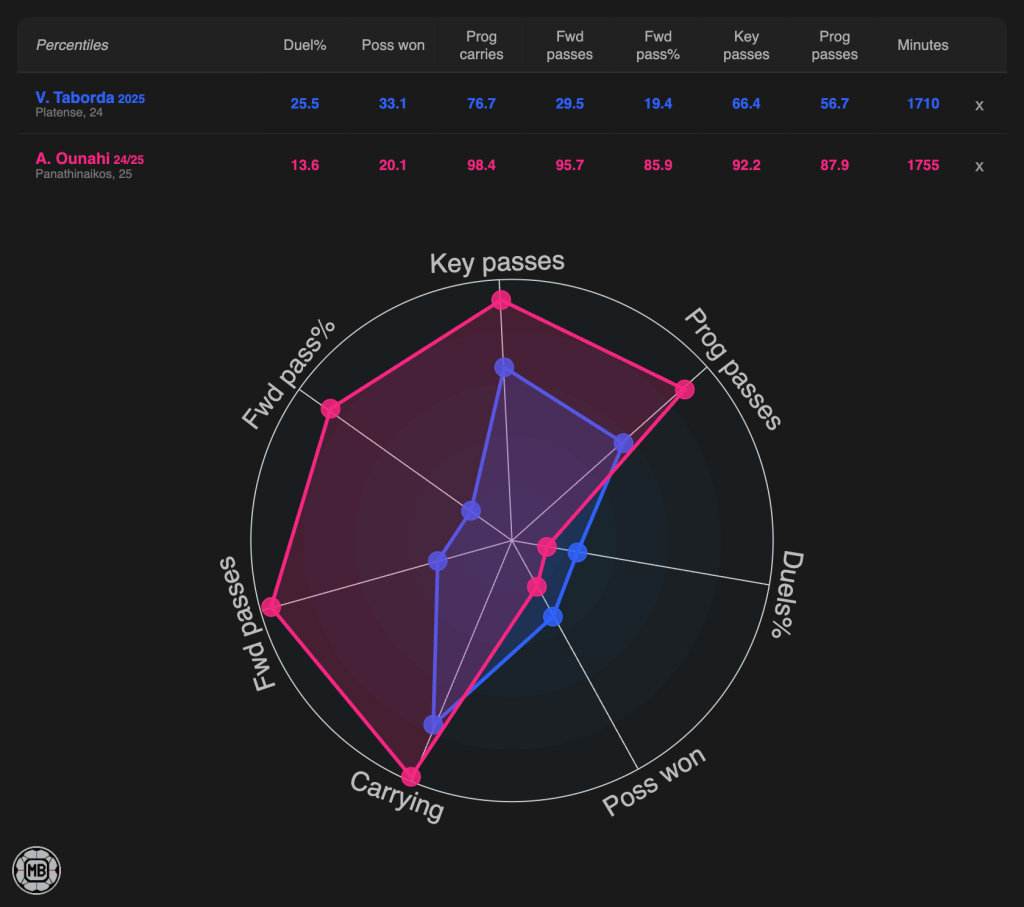This screenshot has width=1024, height=907.
Task: Select Ounahi's Duel% value 13.6
Action: (304, 165)
